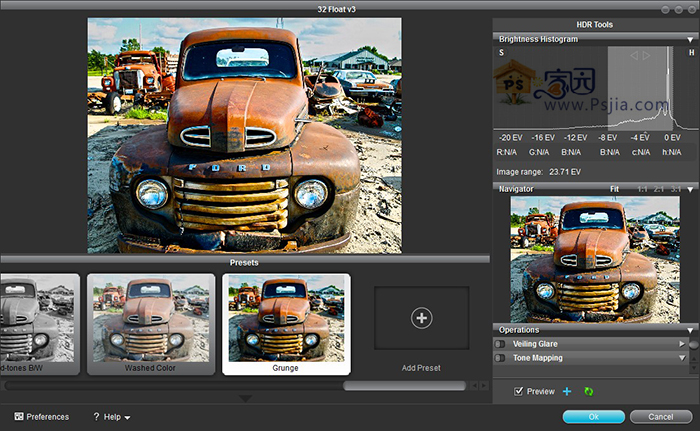Click the -20 EV histogram label
This screenshot has width=700, height=431.
tap(511, 138)
